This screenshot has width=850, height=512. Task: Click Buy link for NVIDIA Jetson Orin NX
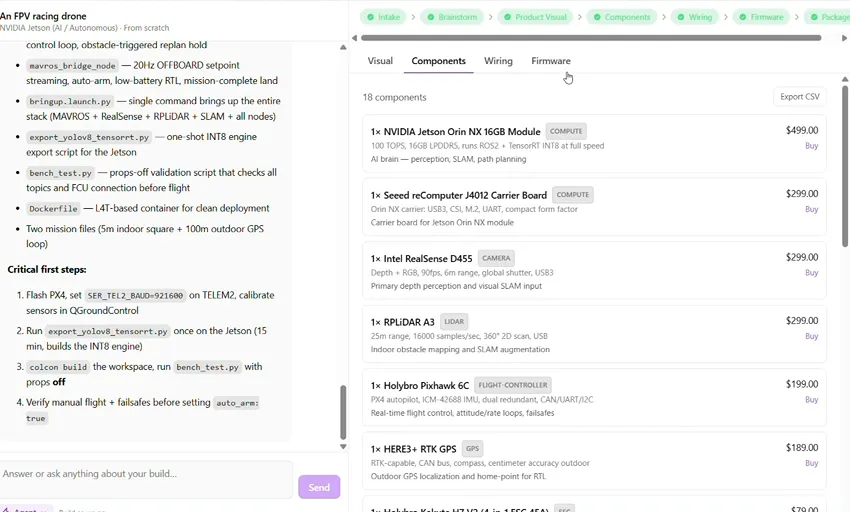tap(812, 145)
